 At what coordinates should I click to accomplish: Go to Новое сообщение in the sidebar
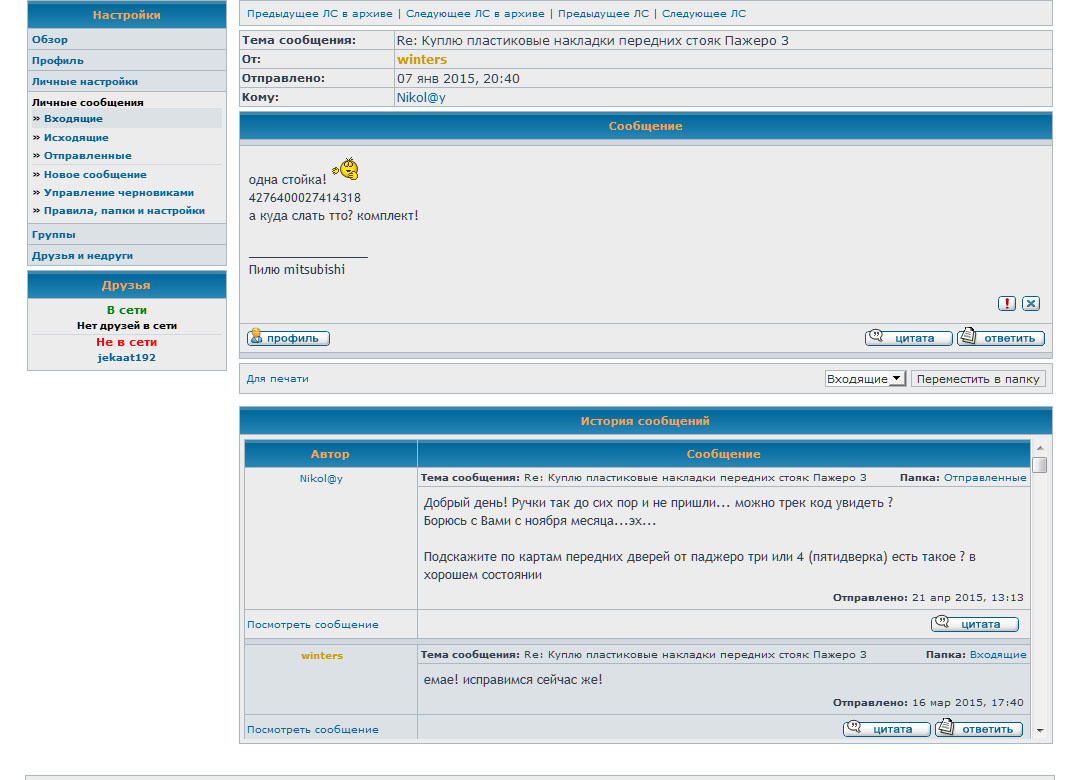[x=95, y=175]
